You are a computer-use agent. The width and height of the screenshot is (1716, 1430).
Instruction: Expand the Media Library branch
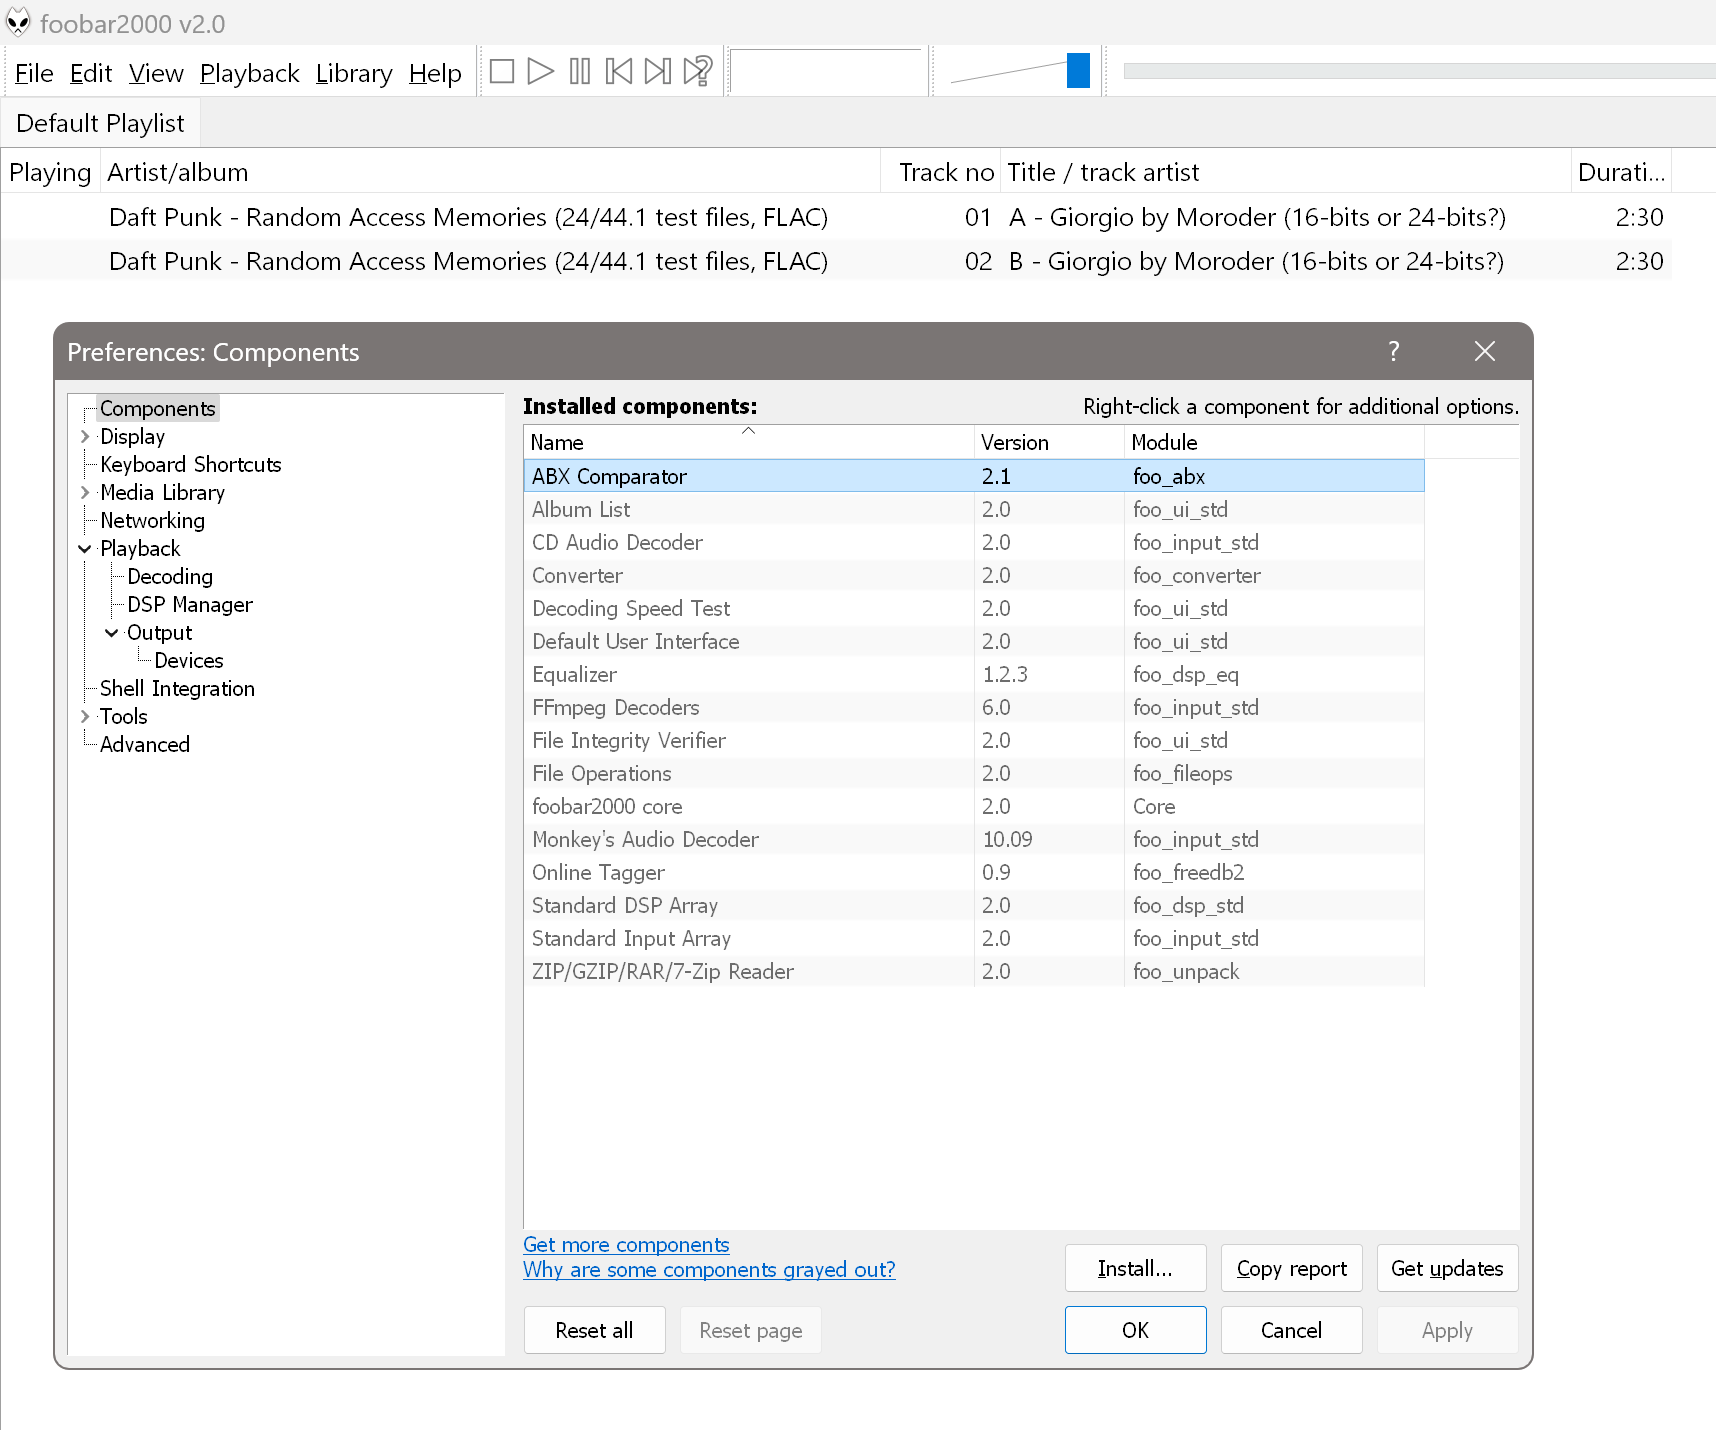click(x=84, y=492)
